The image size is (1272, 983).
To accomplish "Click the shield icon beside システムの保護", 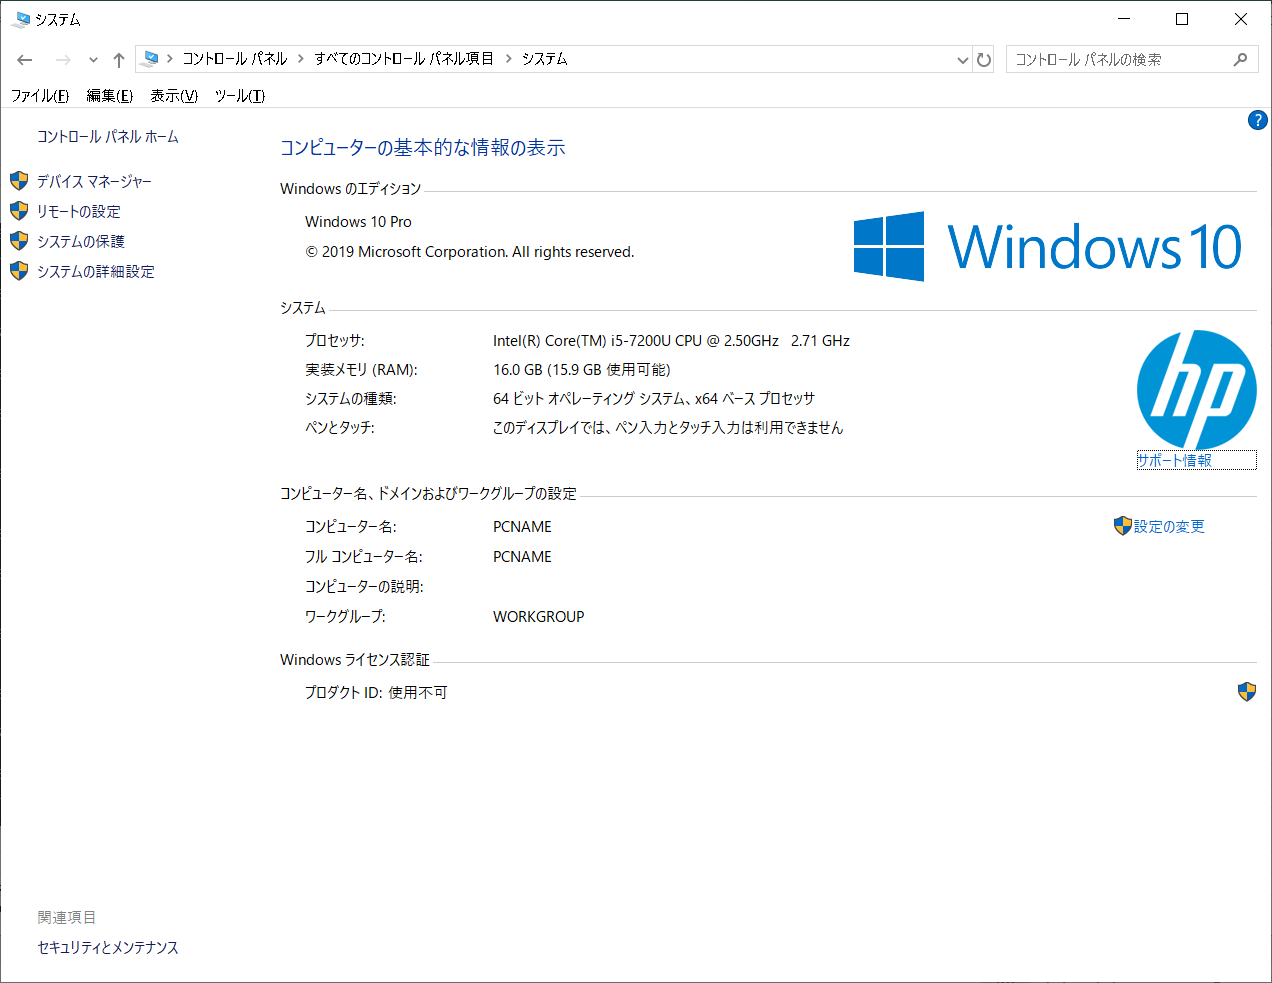I will [x=17, y=241].
